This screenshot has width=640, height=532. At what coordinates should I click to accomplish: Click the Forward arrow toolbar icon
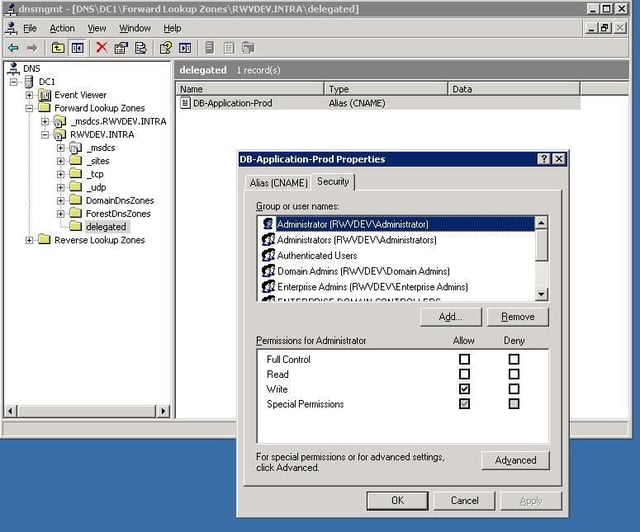pyautogui.click(x=32, y=48)
